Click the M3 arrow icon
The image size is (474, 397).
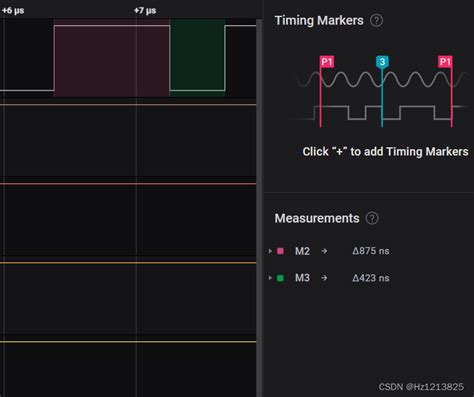tap(324, 278)
